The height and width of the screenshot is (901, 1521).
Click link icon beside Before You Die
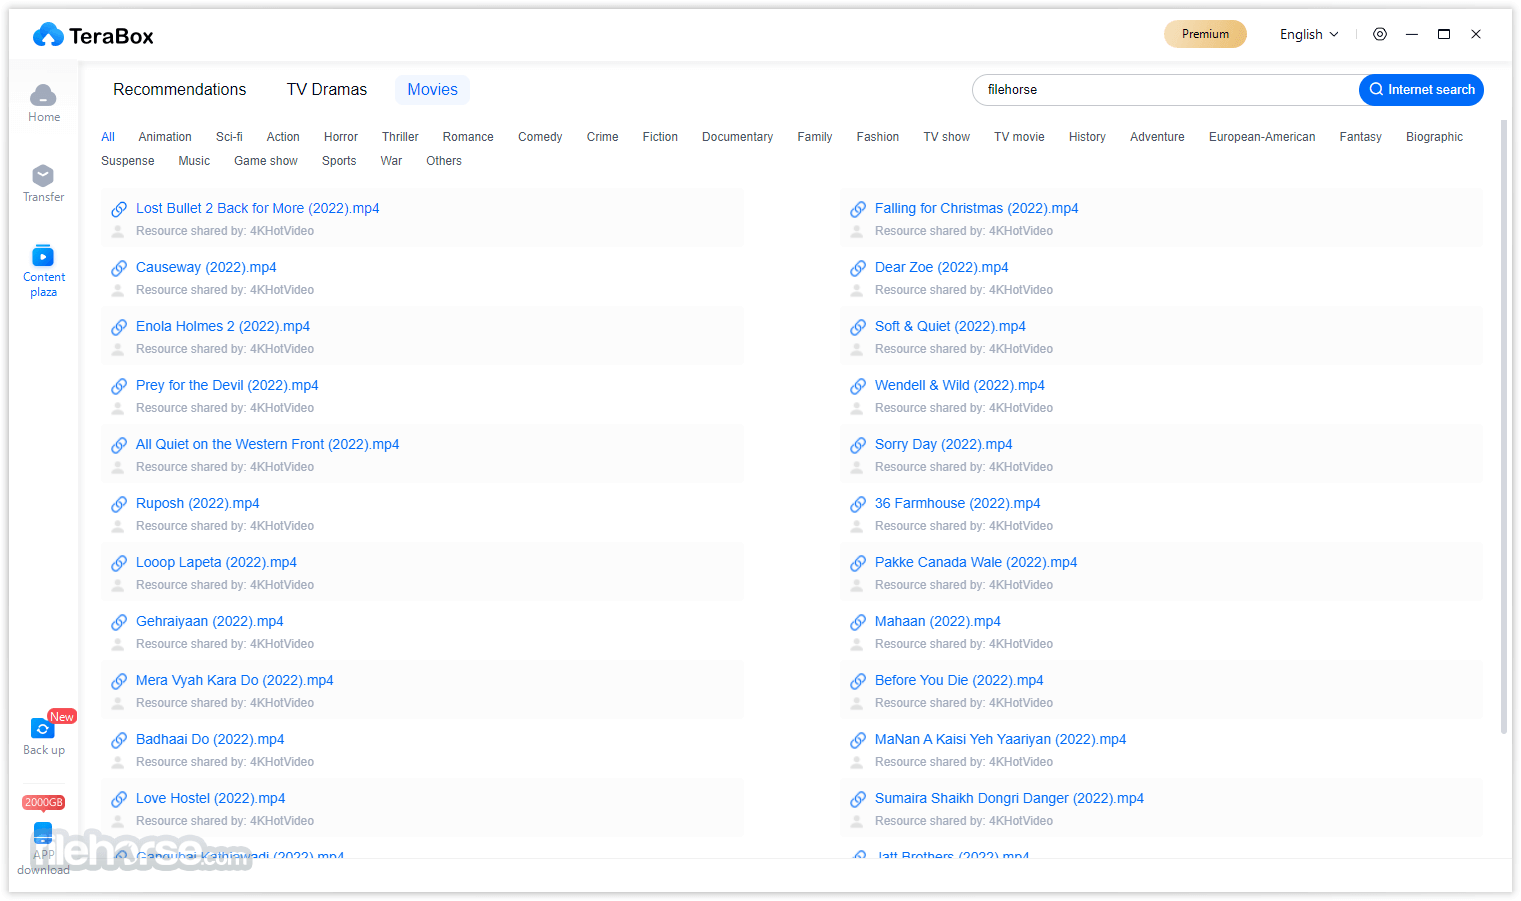tap(858, 681)
